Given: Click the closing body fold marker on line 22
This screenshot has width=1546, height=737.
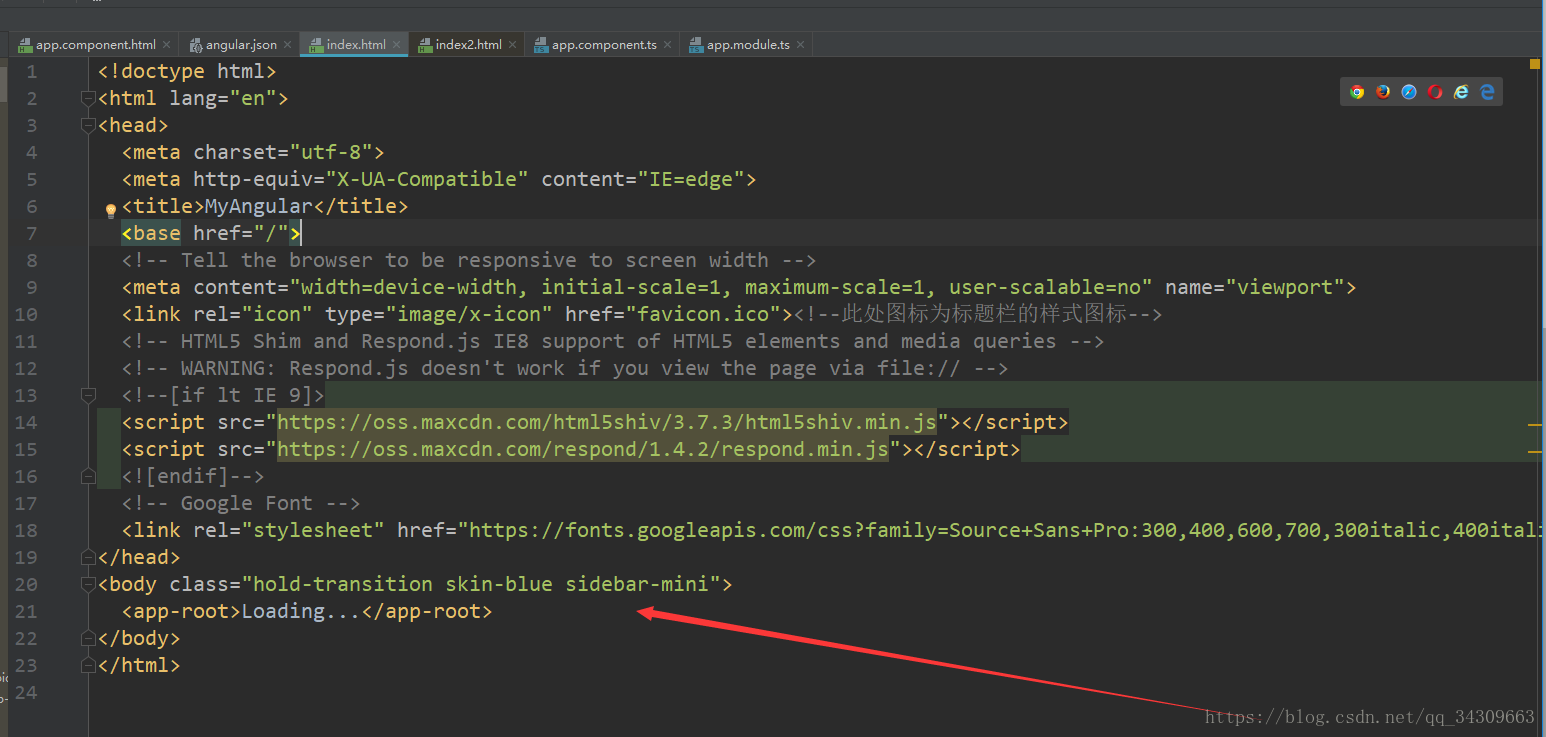Looking at the screenshot, I should point(88,638).
